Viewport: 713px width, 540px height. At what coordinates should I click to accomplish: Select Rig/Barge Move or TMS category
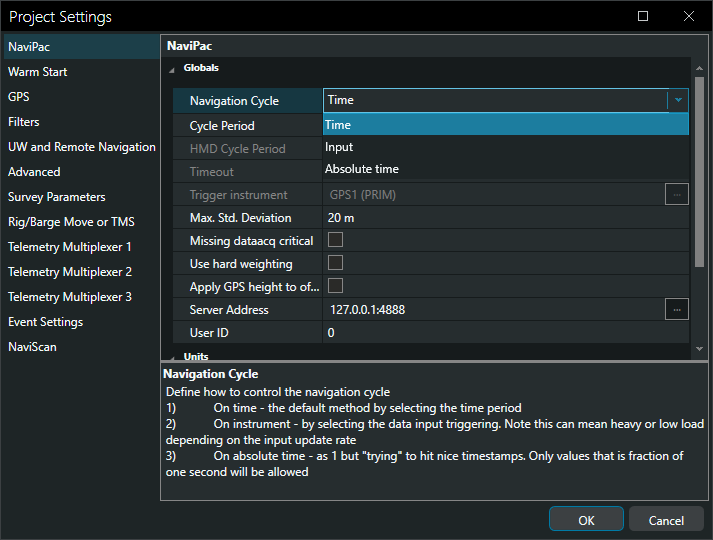pyautogui.click(x=81, y=222)
